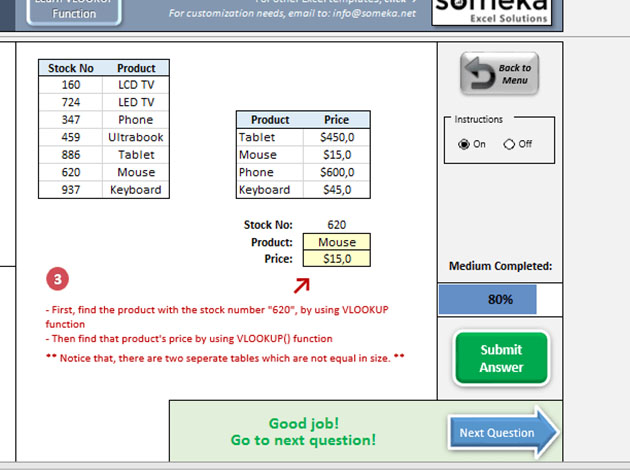Image resolution: width=630 pixels, height=473 pixels.
Task: Select the Instructions Off radio button
Action: click(509, 144)
